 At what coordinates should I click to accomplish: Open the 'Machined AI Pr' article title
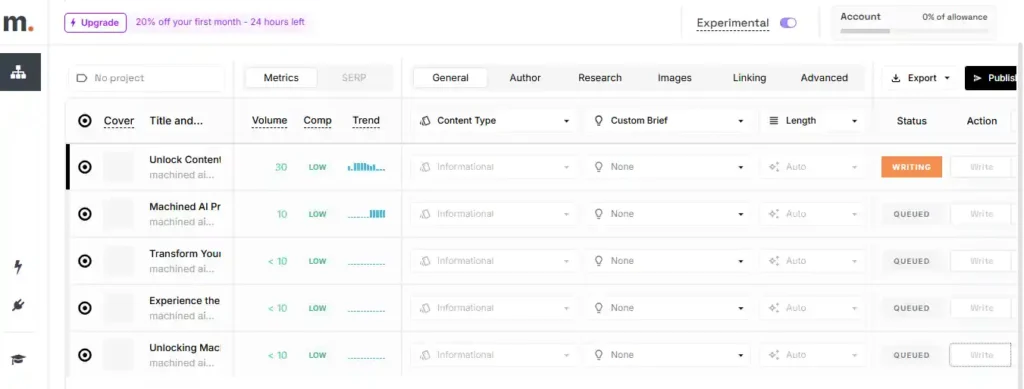coord(185,207)
